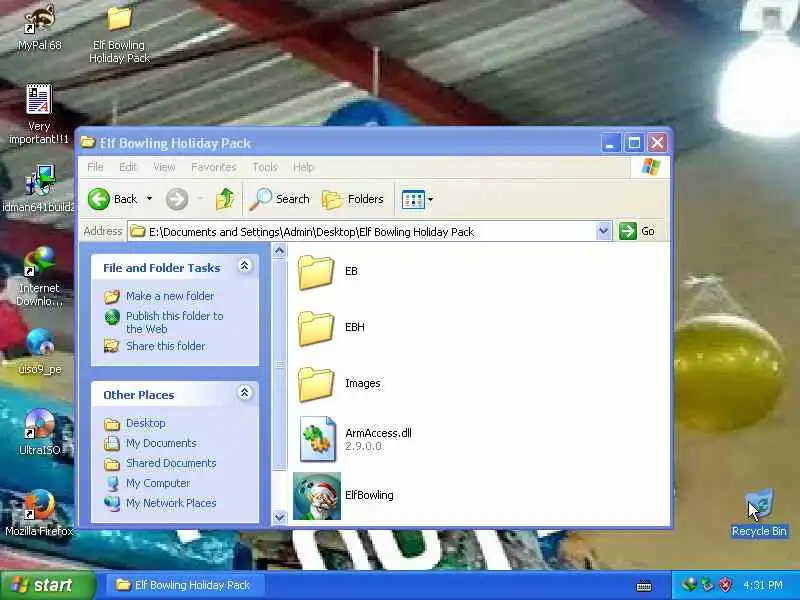
Task: Open the Back history dropdown arrow
Action: coord(149,198)
